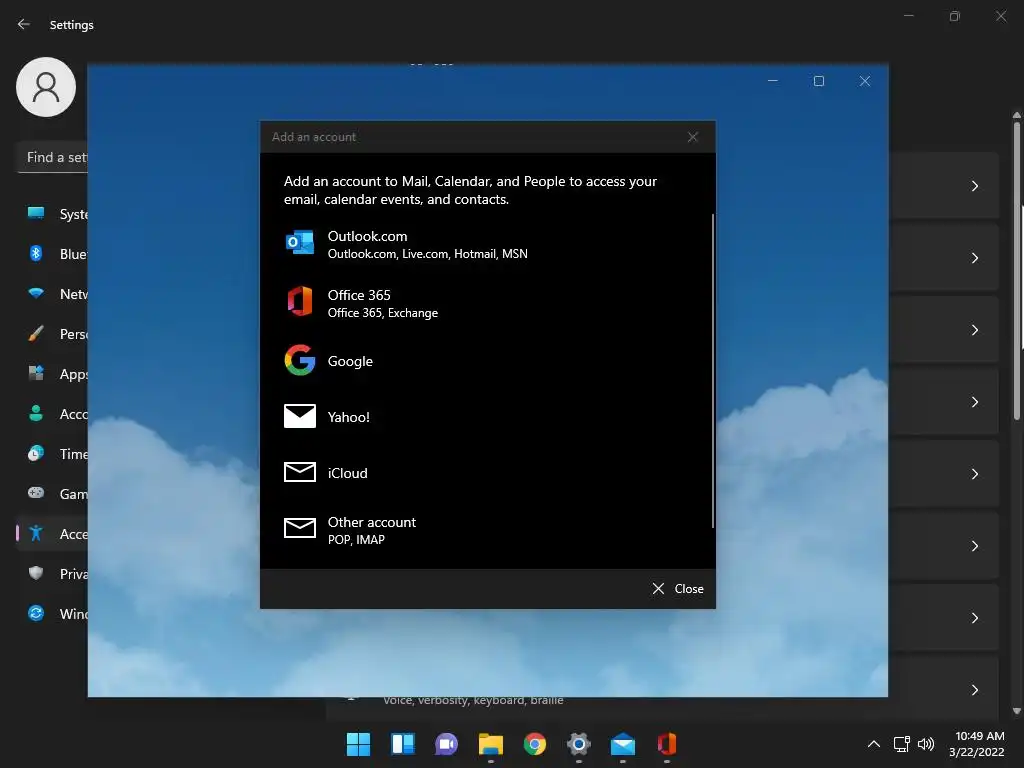Click Close button at dialog bottom

pos(678,589)
